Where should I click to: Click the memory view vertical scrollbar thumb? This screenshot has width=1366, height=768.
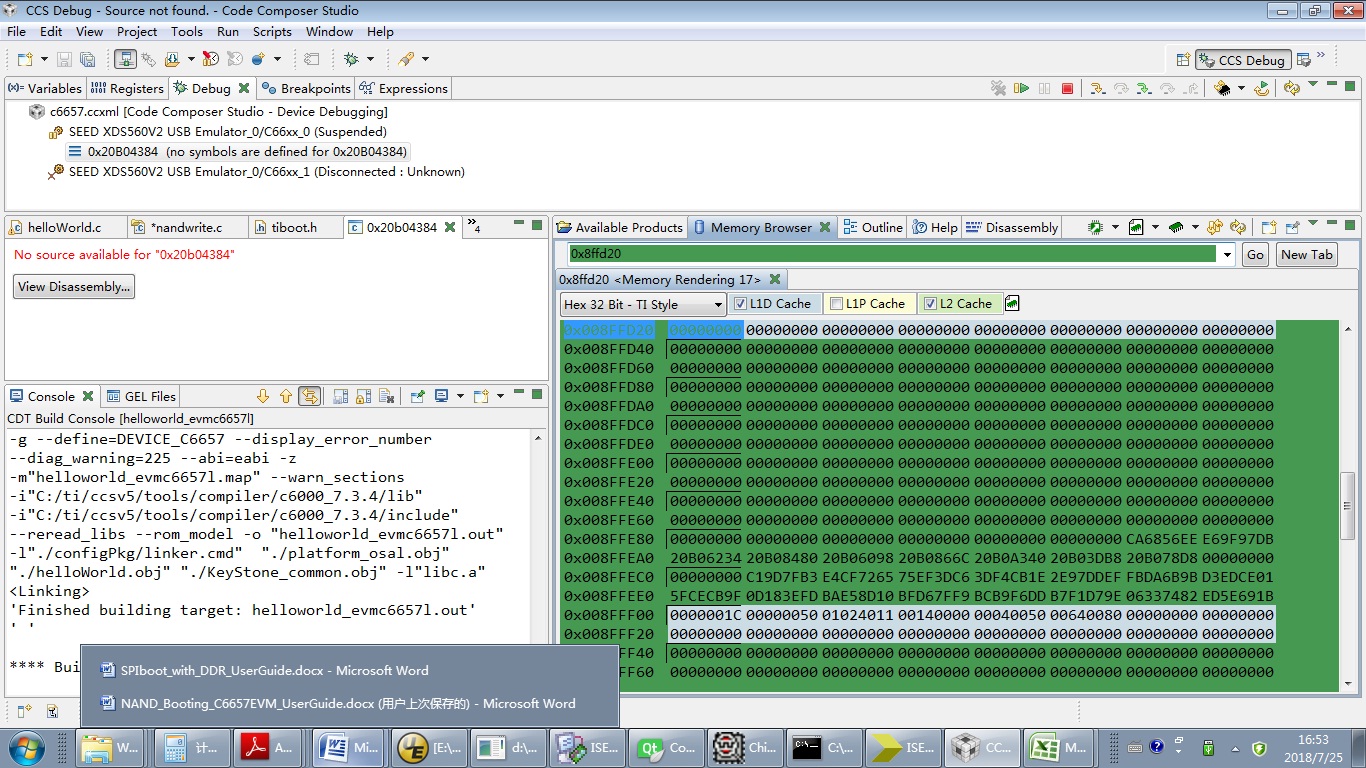(x=1347, y=505)
